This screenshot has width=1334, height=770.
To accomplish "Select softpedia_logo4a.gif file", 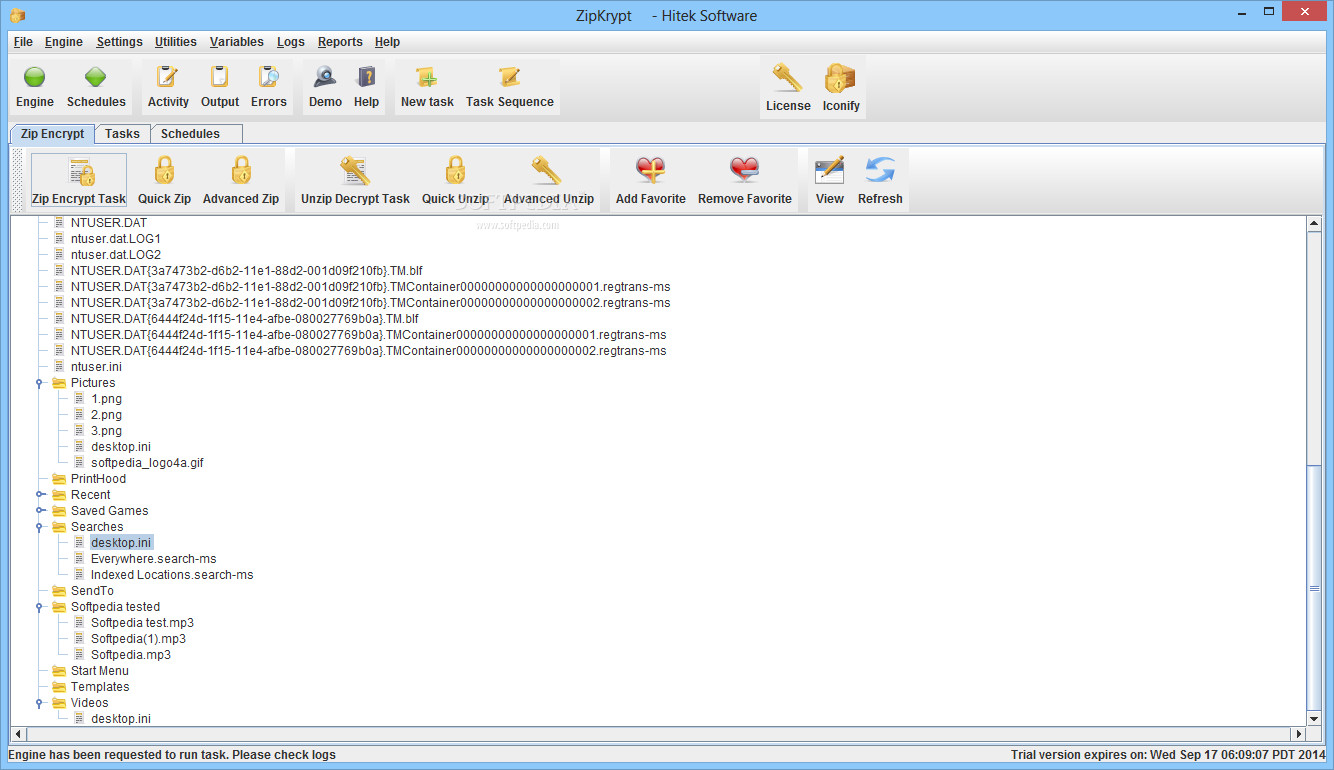I will (x=147, y=463).
